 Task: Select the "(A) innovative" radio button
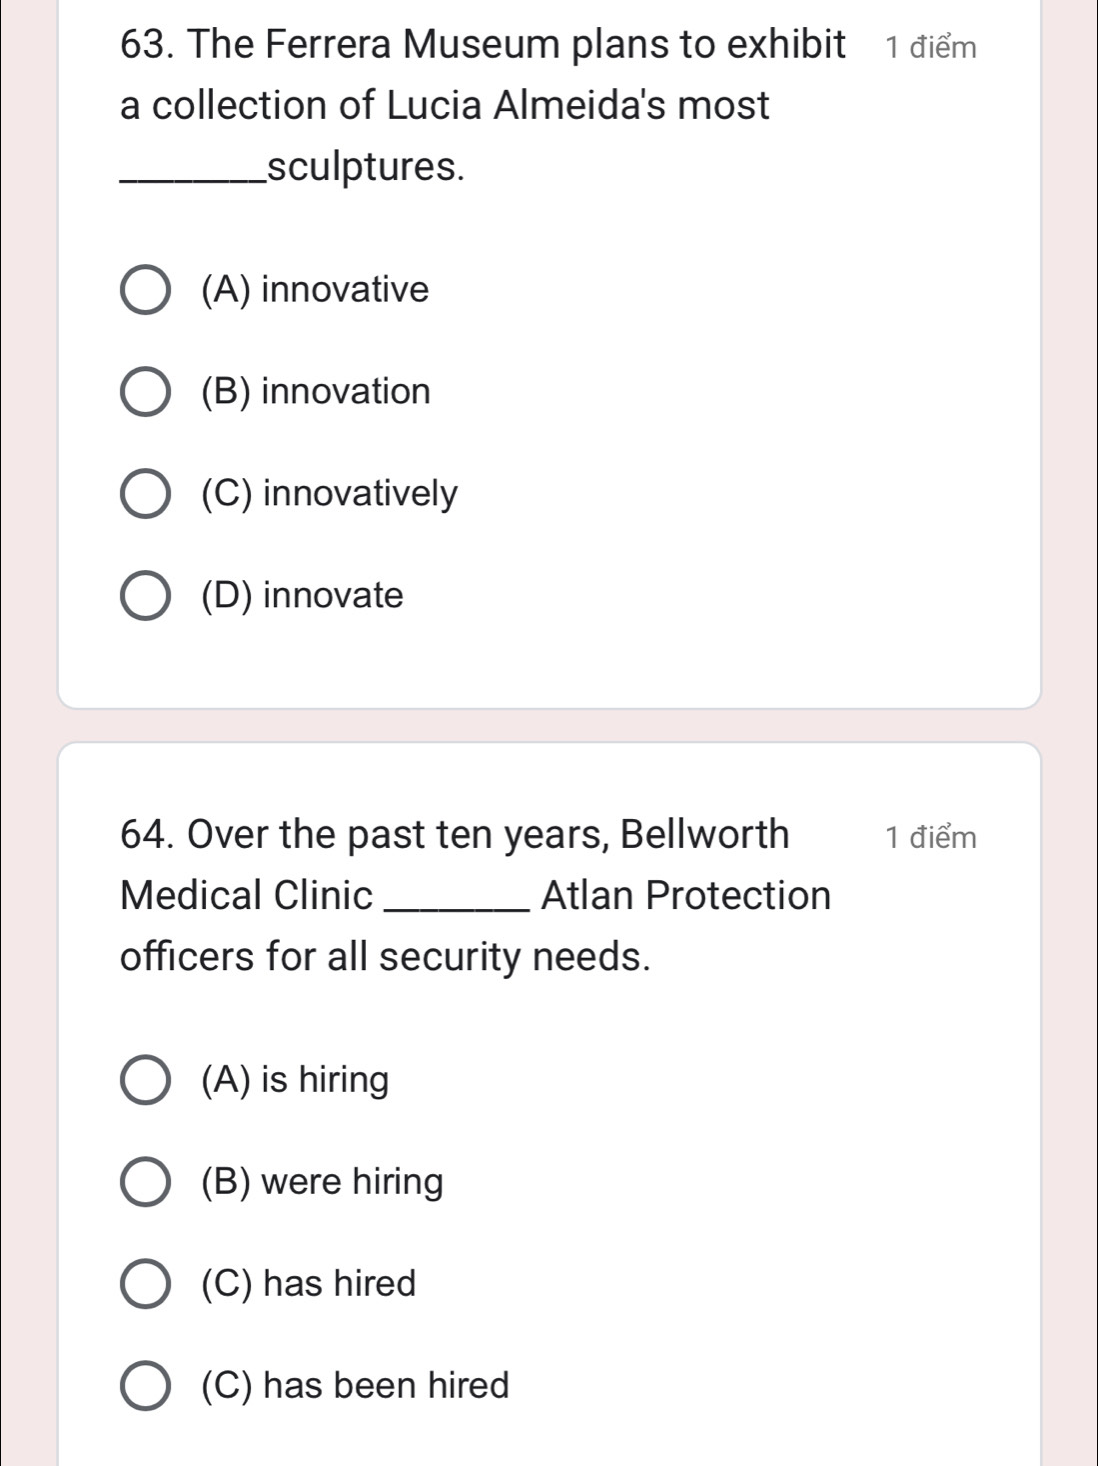(145, 290)
